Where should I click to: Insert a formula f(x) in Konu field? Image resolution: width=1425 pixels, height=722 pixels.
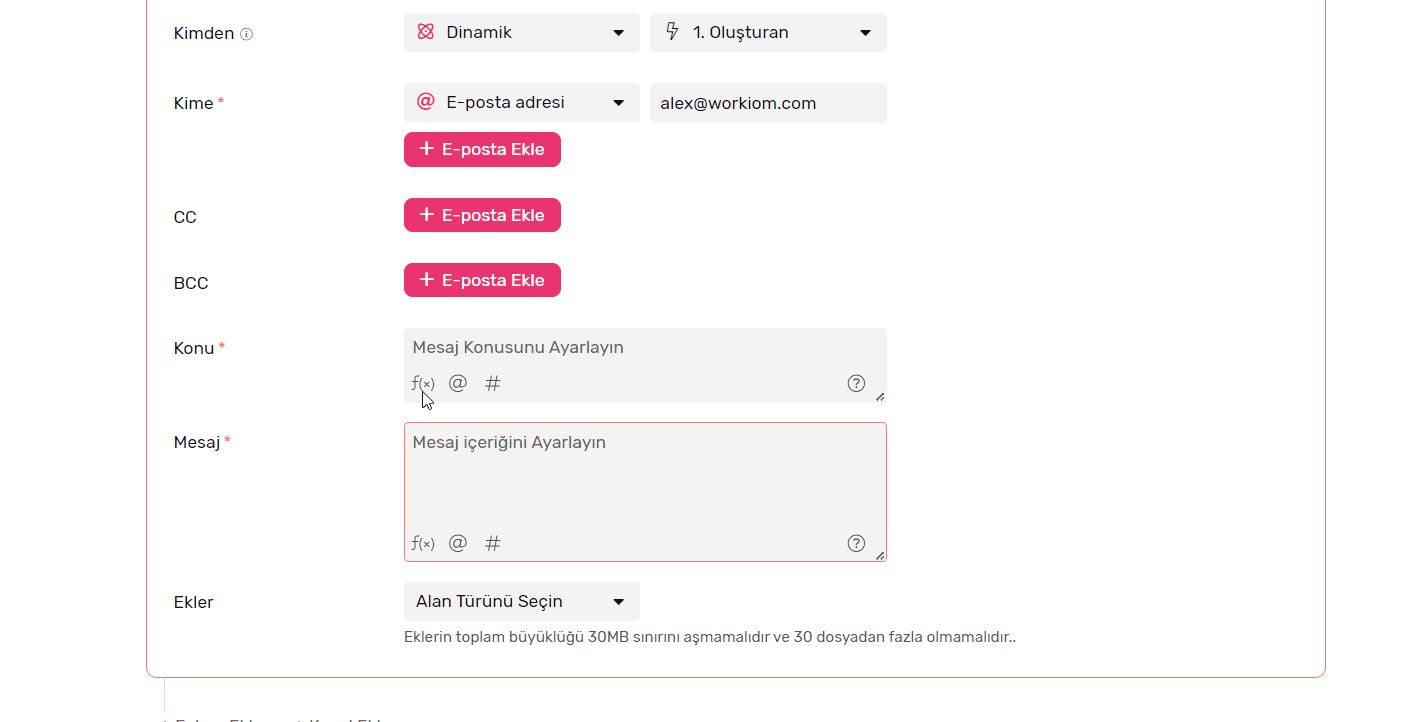click(x=423, y=383)
